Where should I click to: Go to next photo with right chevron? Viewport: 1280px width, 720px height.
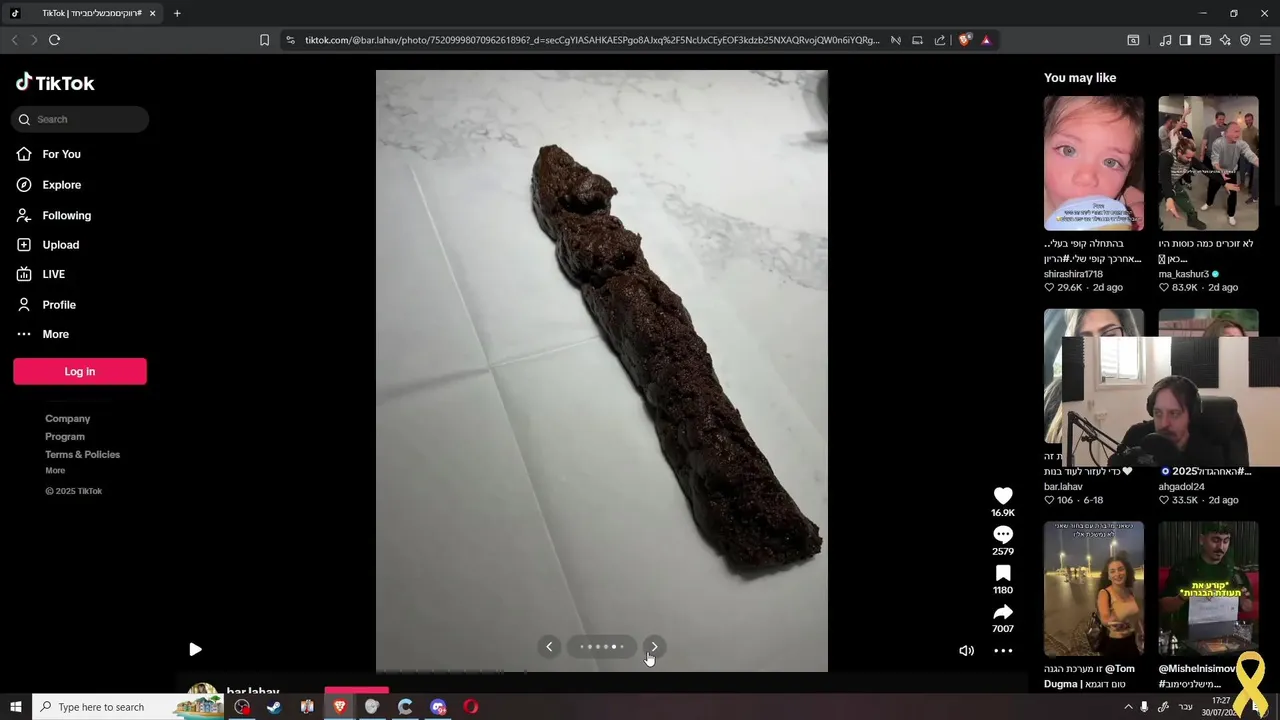pyautogui.click(x=654, y=647)
